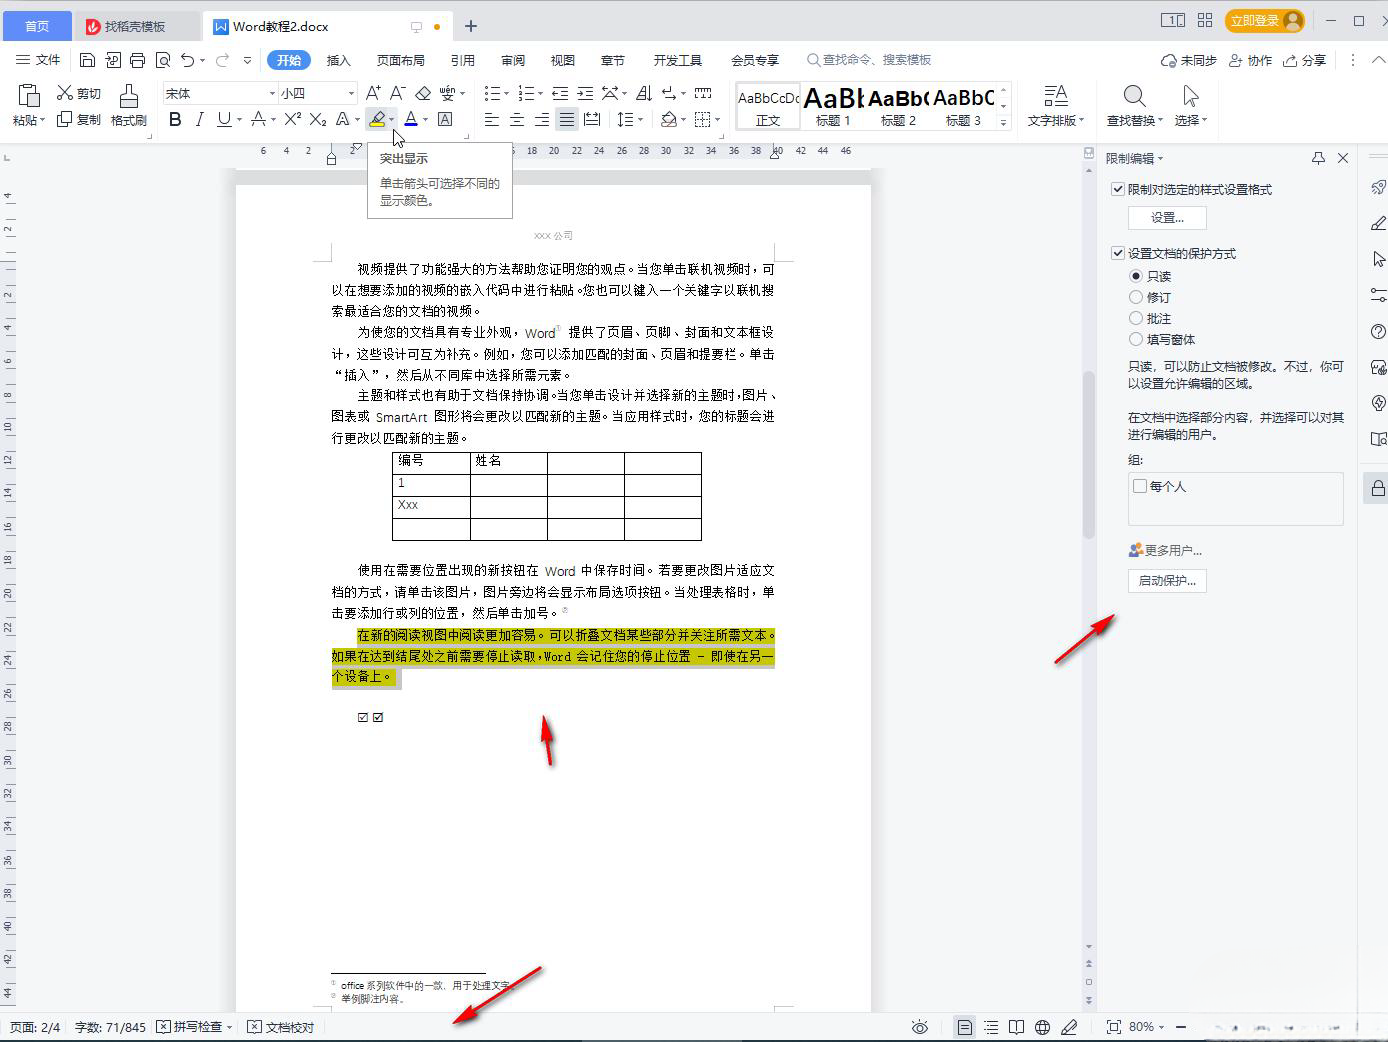The width and height of the screenshot is (1388, 1042).
Task: Switch to Web layout view globe icon
Action: [x=1042, y=1027]
